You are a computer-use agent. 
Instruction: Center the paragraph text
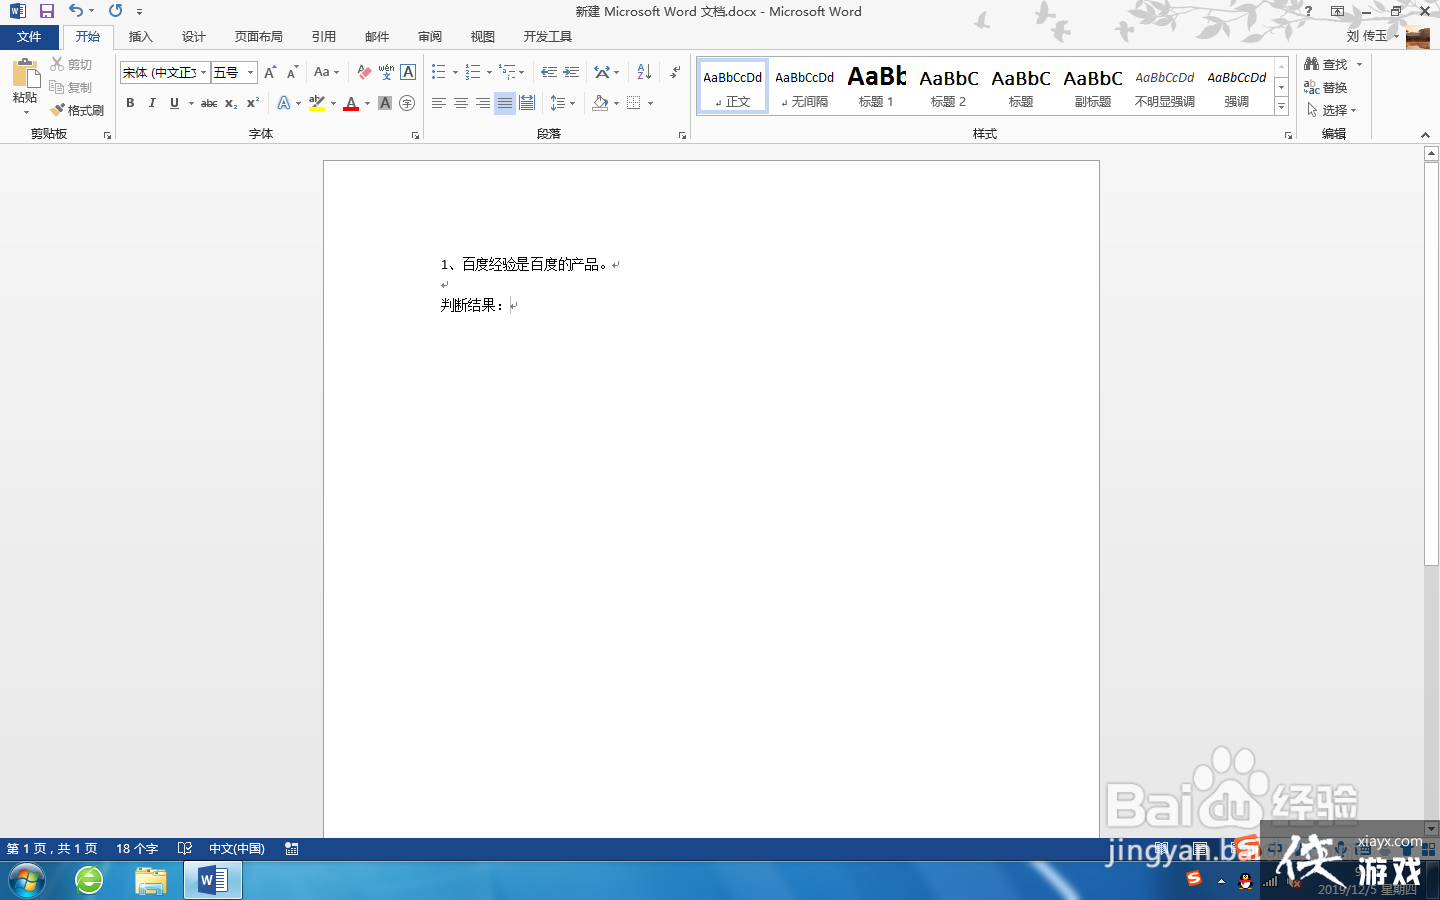[x=461, y=103]
